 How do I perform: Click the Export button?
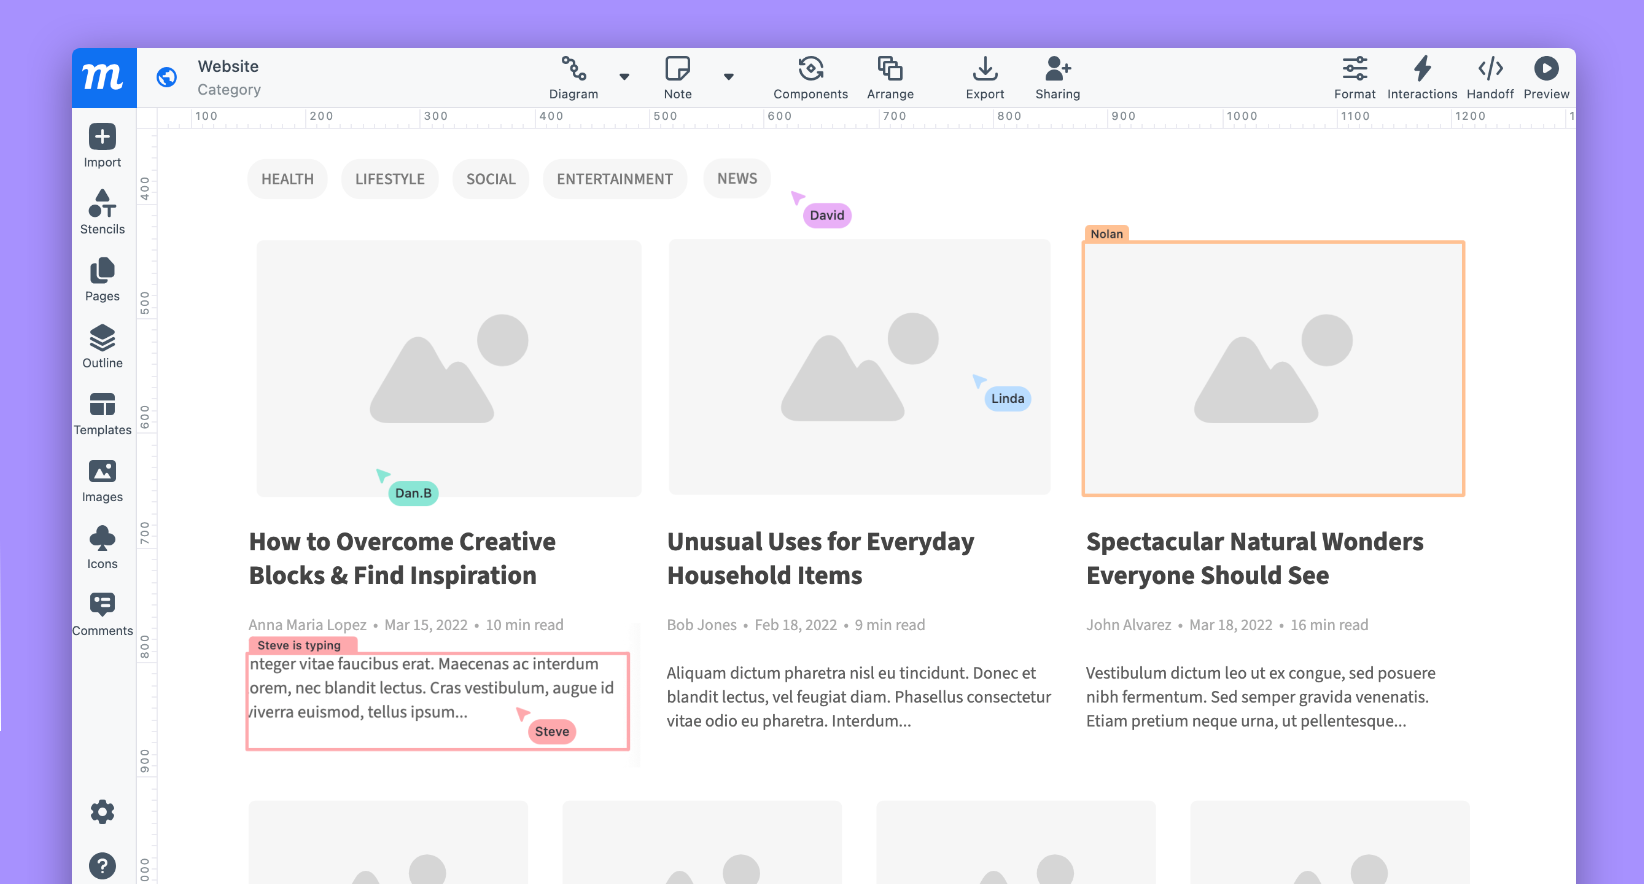[x=984, y=77]
